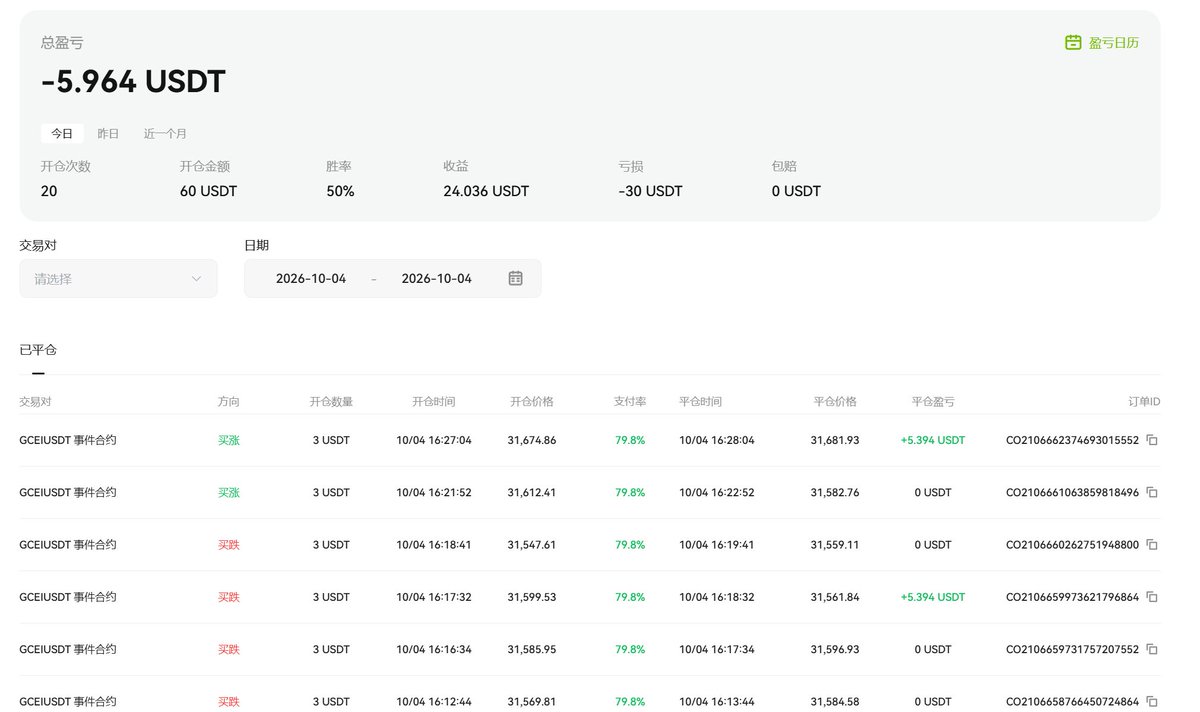Click the 60 USDT 开仓金额 value
This screenshot has width=1200, height=712.
[208, 191]
